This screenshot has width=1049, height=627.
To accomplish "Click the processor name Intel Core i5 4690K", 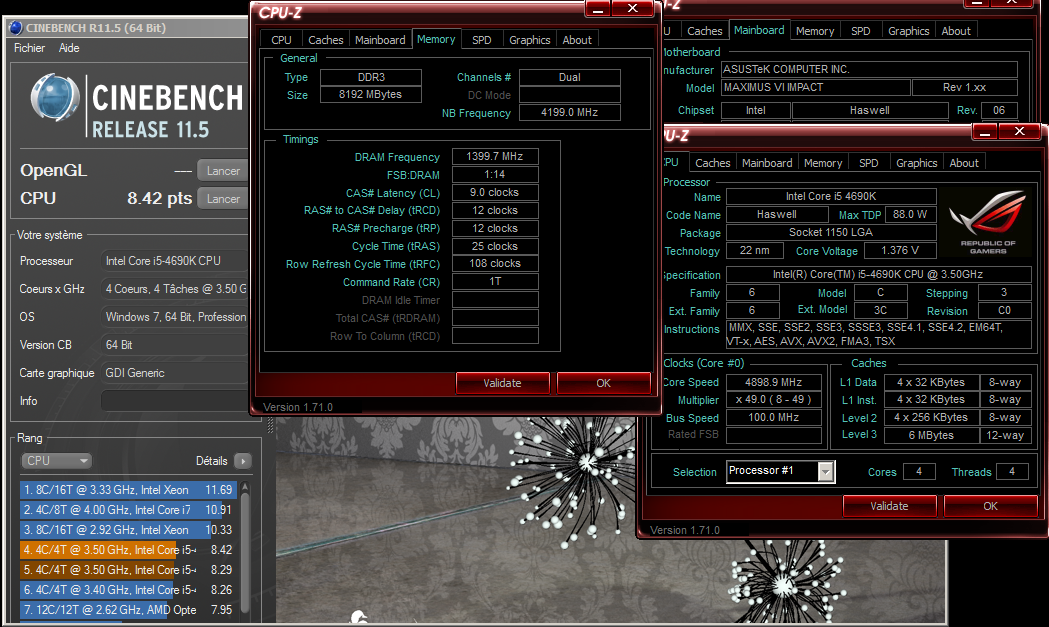I will click(x=831, y=196).
